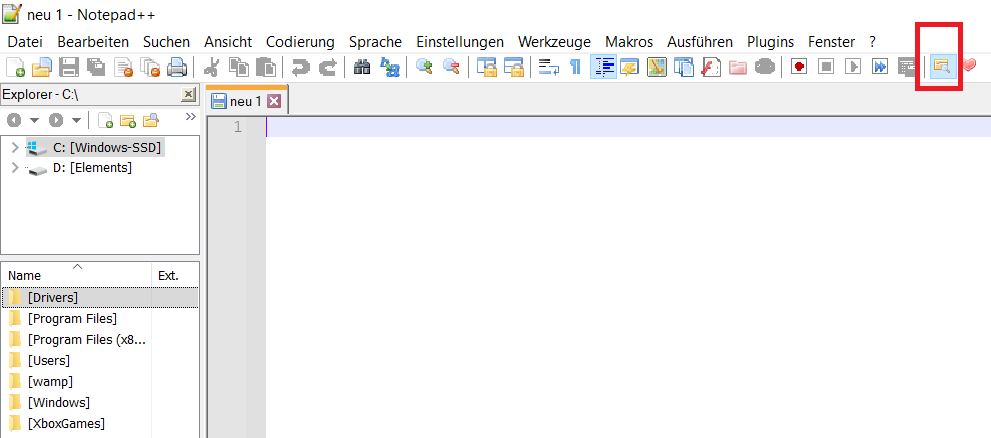Click the Paste clipboard icon

click(x=265, y=66)
